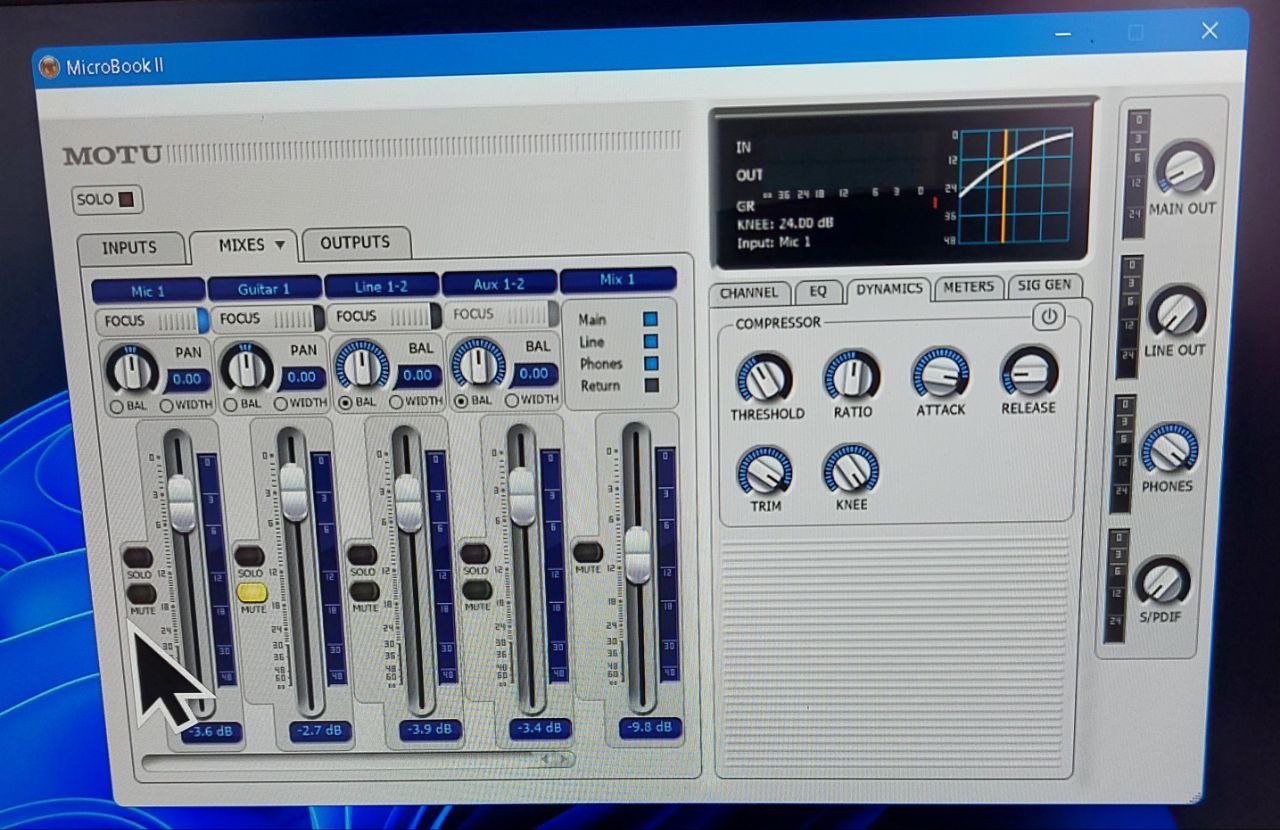Click the -2.7 dB Guitar 1 level field
Image resolution: width=1280 pixels, height=830 pixels.
tap(321, 731)
